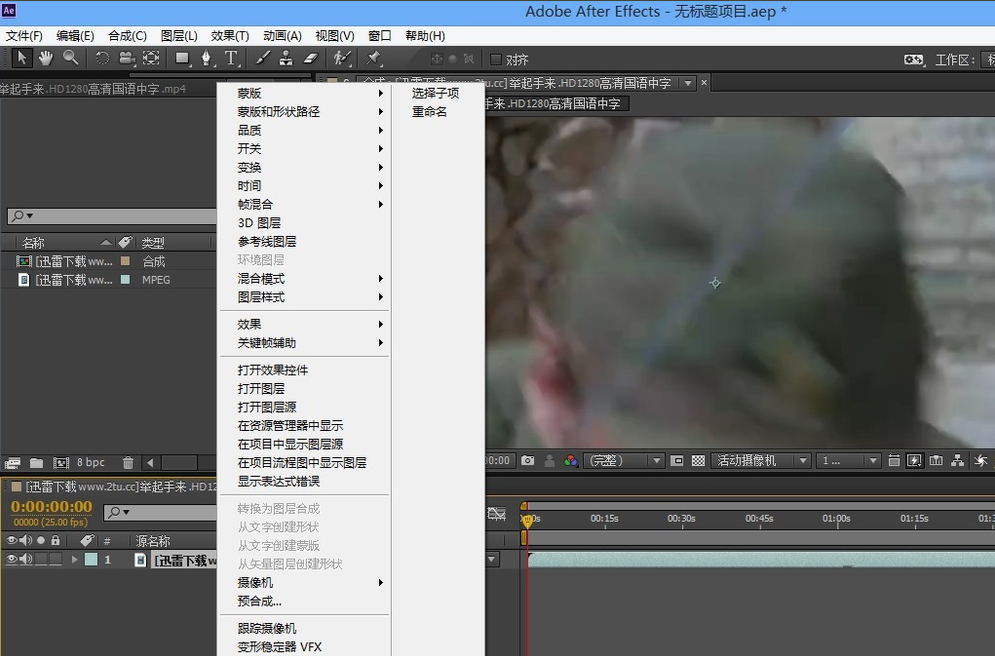Toggle the 对齐 snapping checkbox

(x=496, y=60)
